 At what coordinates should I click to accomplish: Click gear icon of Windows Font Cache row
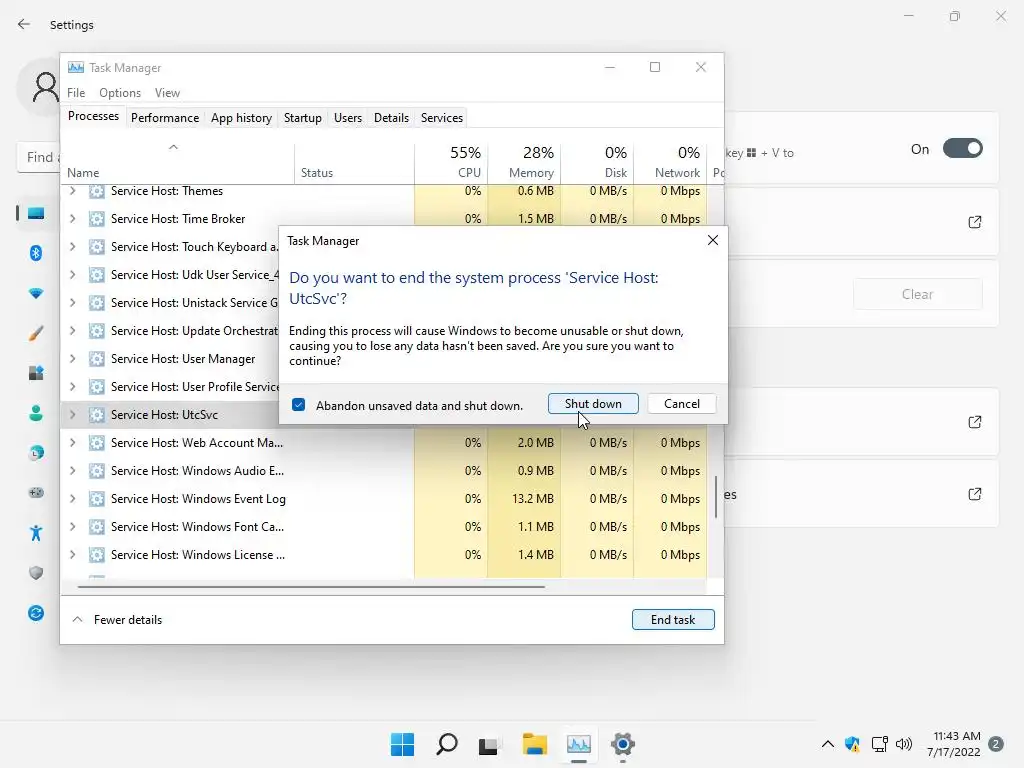coord(97,527)
